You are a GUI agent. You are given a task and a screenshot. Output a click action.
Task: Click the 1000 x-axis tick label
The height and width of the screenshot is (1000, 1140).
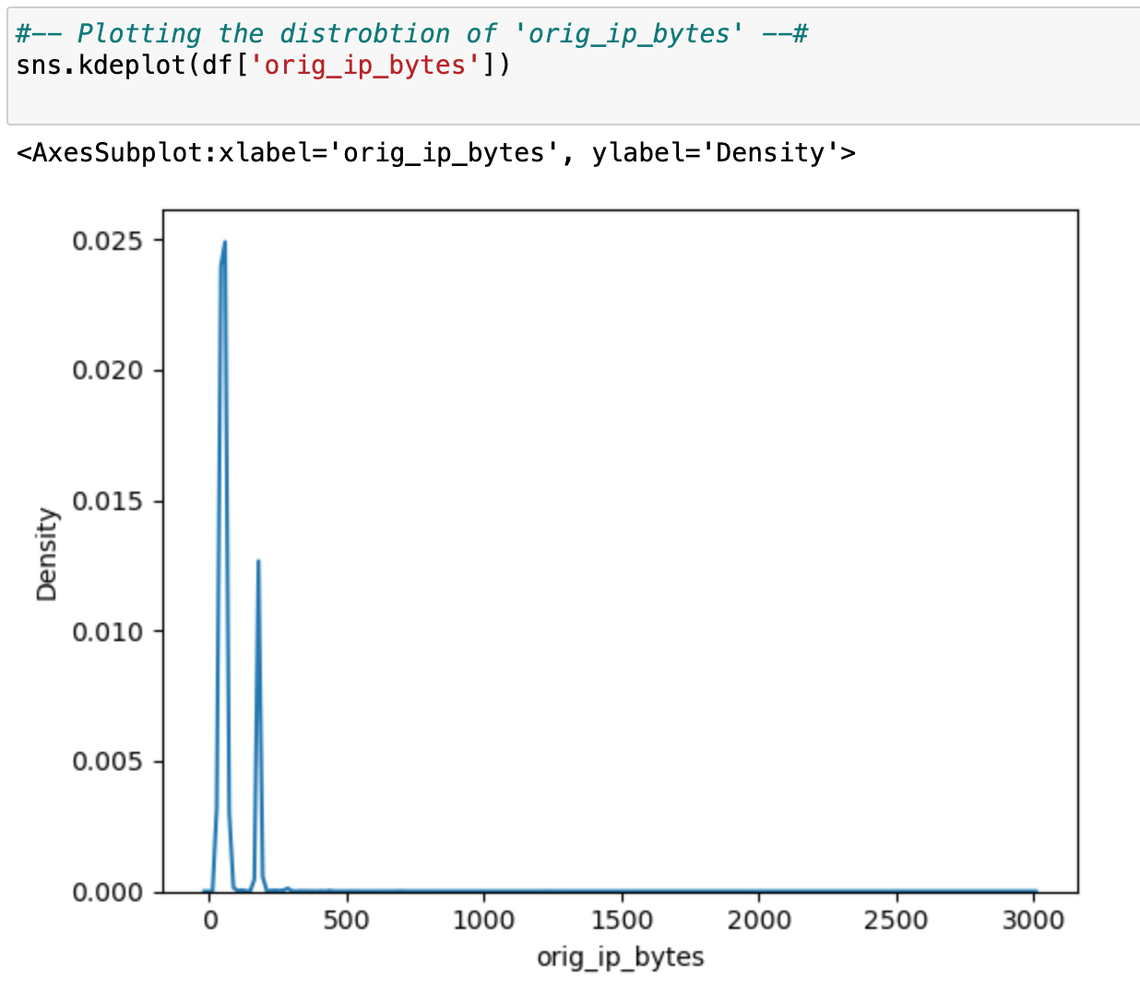[x=484, y=919]
